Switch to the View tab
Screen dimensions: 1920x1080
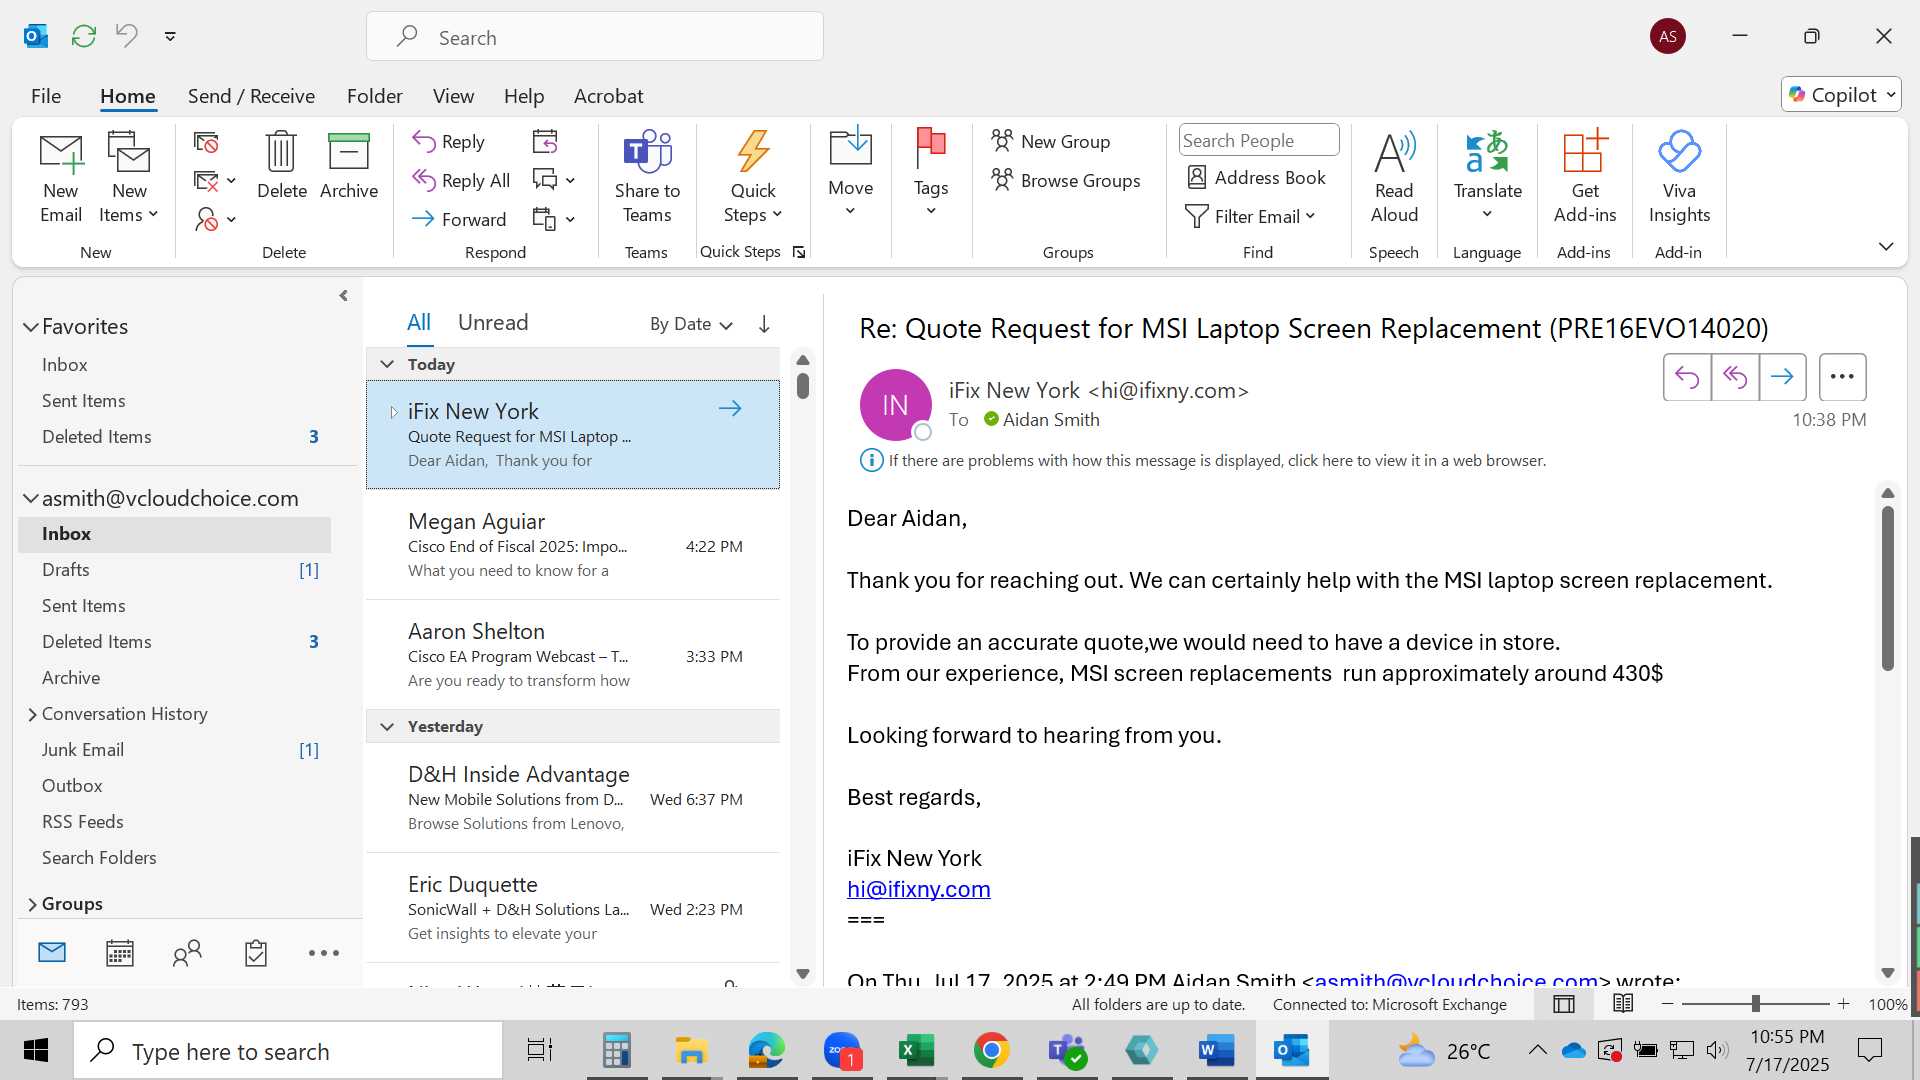pos(453,96)
